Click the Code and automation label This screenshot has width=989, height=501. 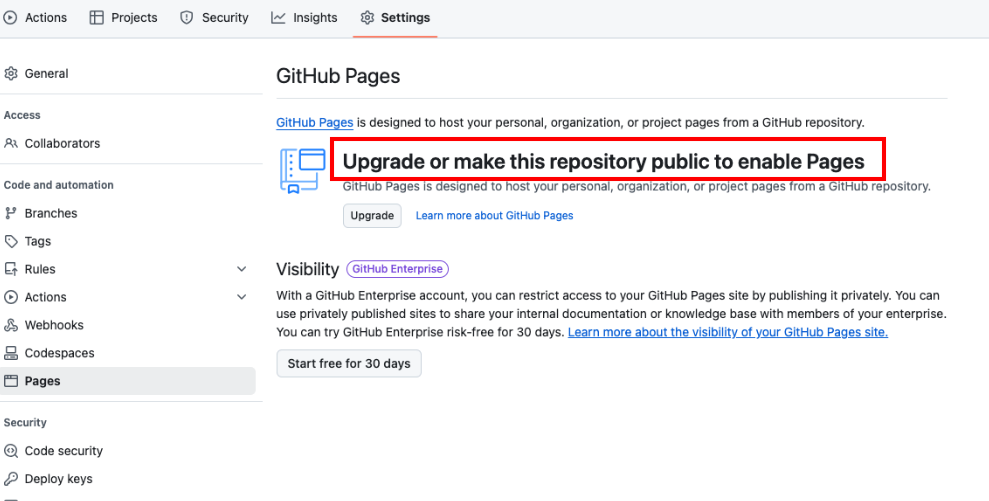[59, 185]
